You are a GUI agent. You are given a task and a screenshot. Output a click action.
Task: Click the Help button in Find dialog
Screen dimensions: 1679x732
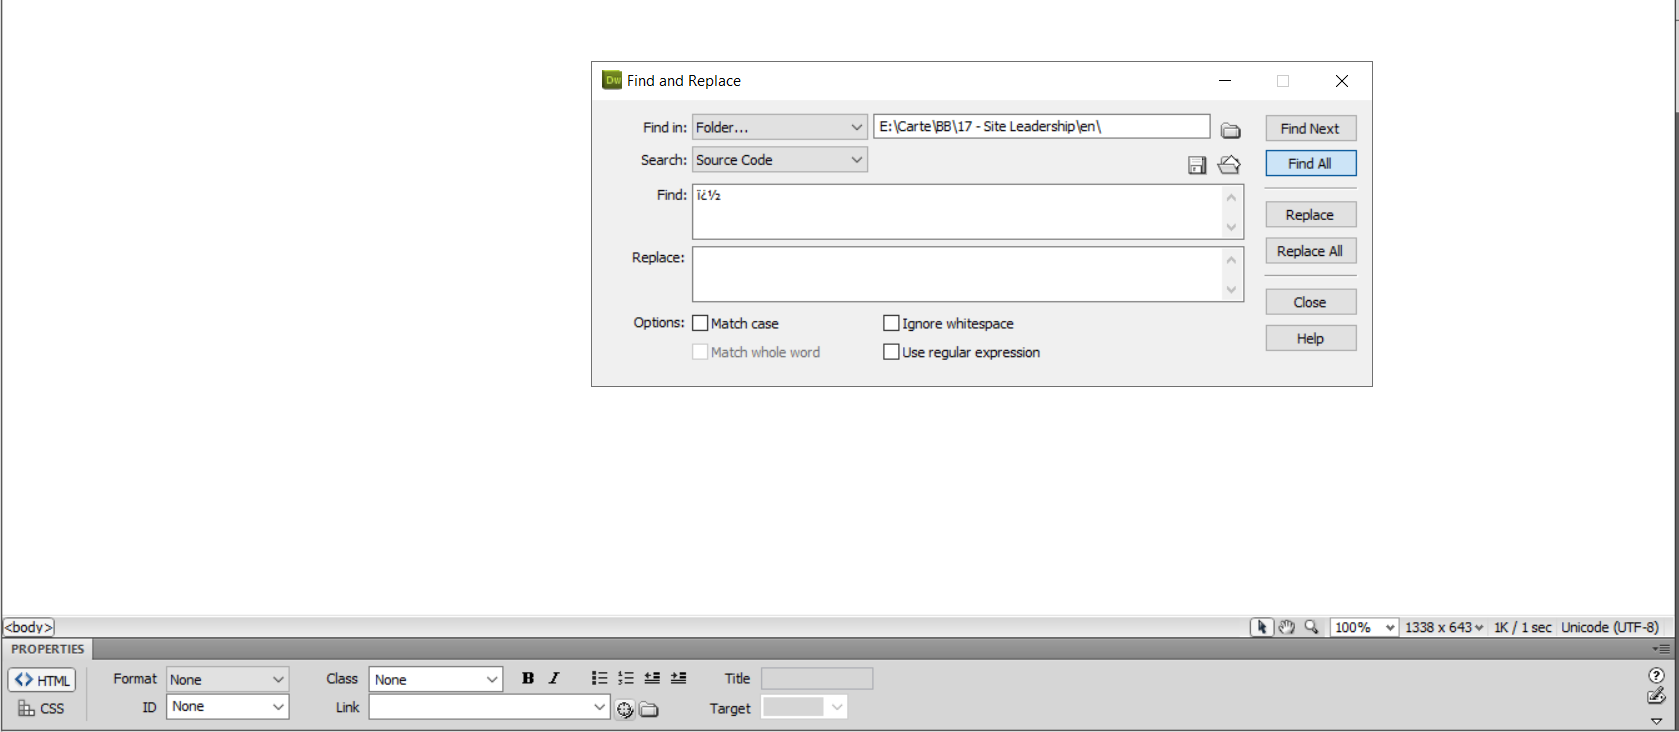click(1310, 338)
